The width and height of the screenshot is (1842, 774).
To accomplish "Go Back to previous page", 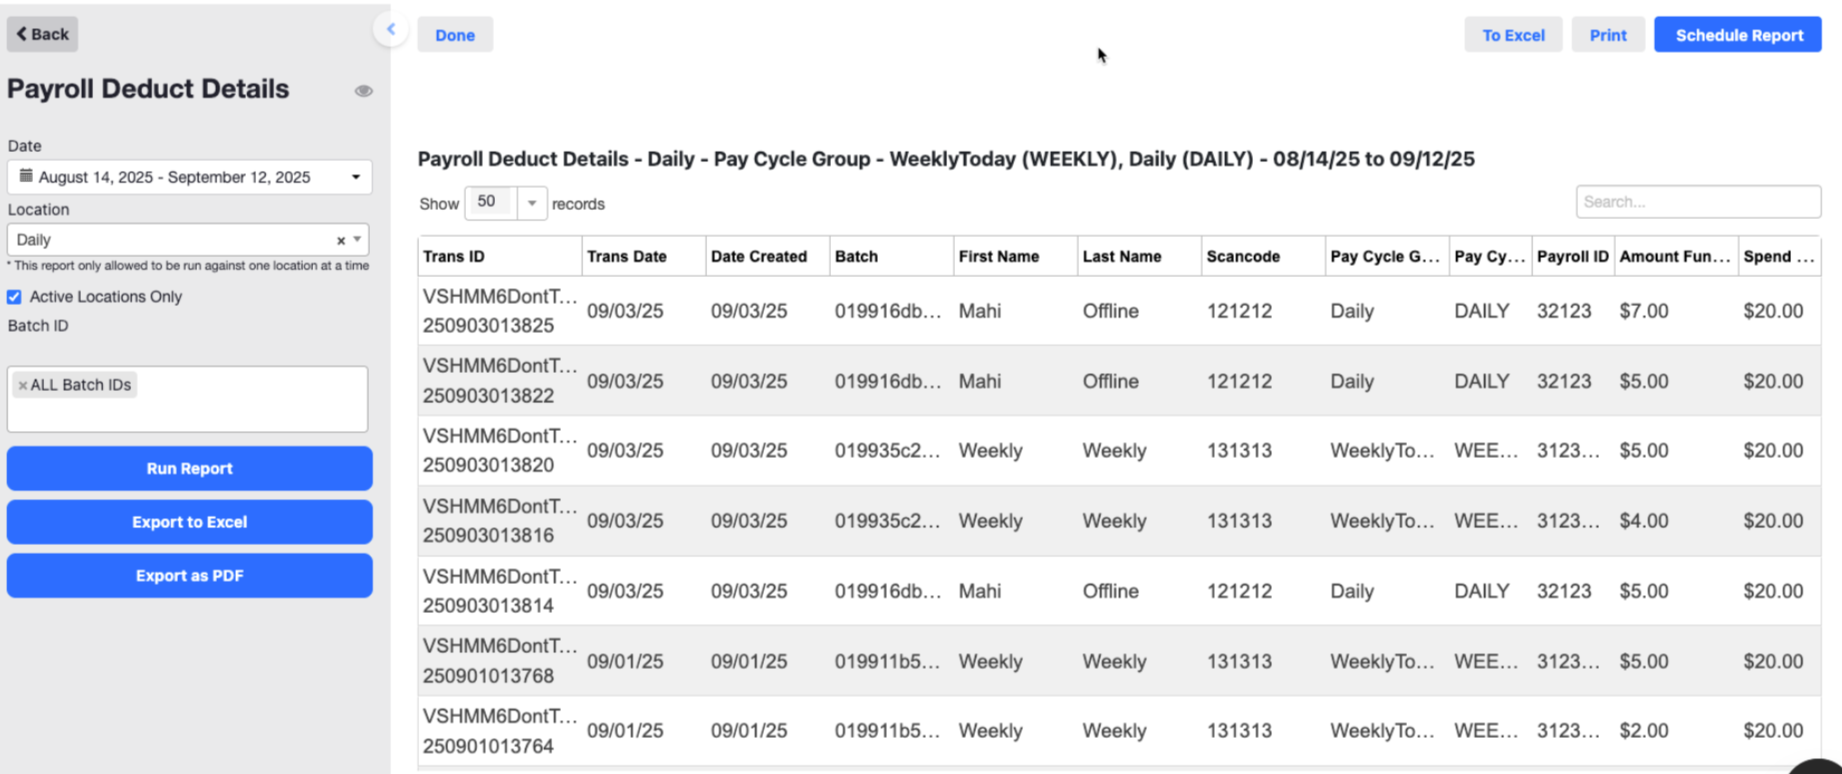I will pos(42,34).
